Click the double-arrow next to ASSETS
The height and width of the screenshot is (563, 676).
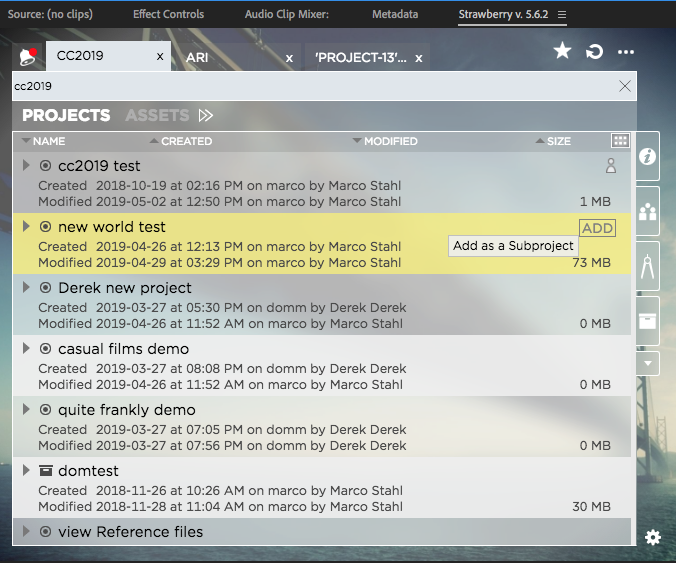206,116
